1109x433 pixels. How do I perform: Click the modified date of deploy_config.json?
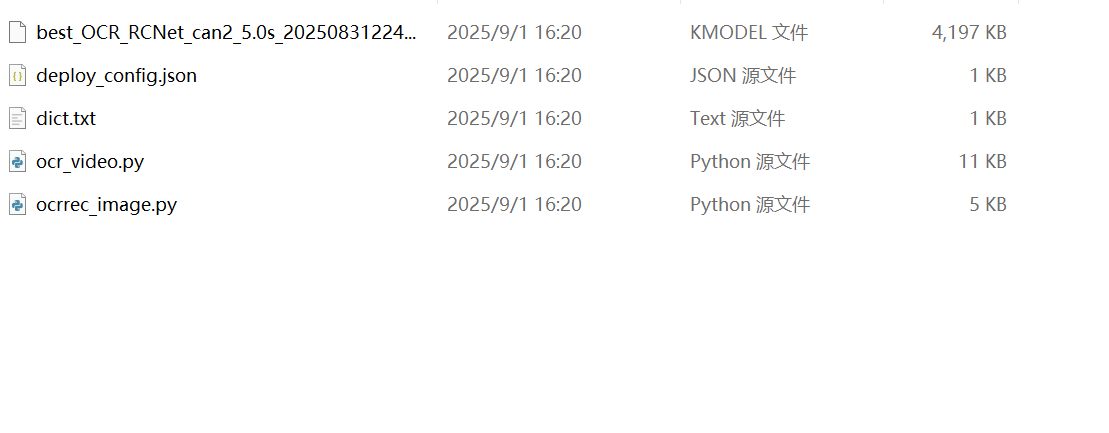tap(514, 75)
